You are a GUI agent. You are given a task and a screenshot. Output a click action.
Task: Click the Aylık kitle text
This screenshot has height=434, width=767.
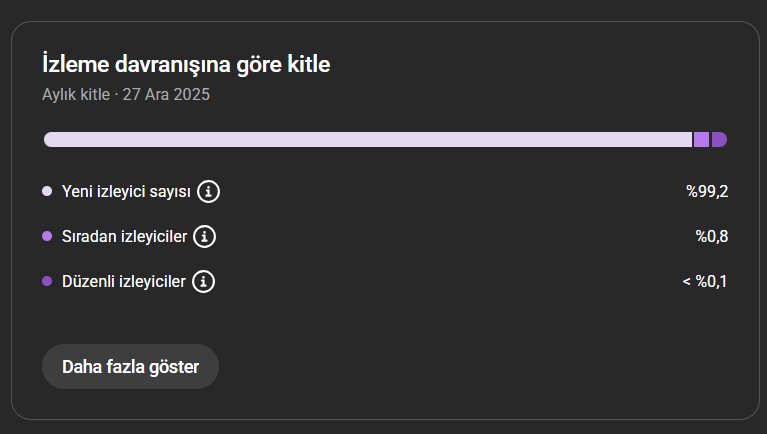[76, 94]
